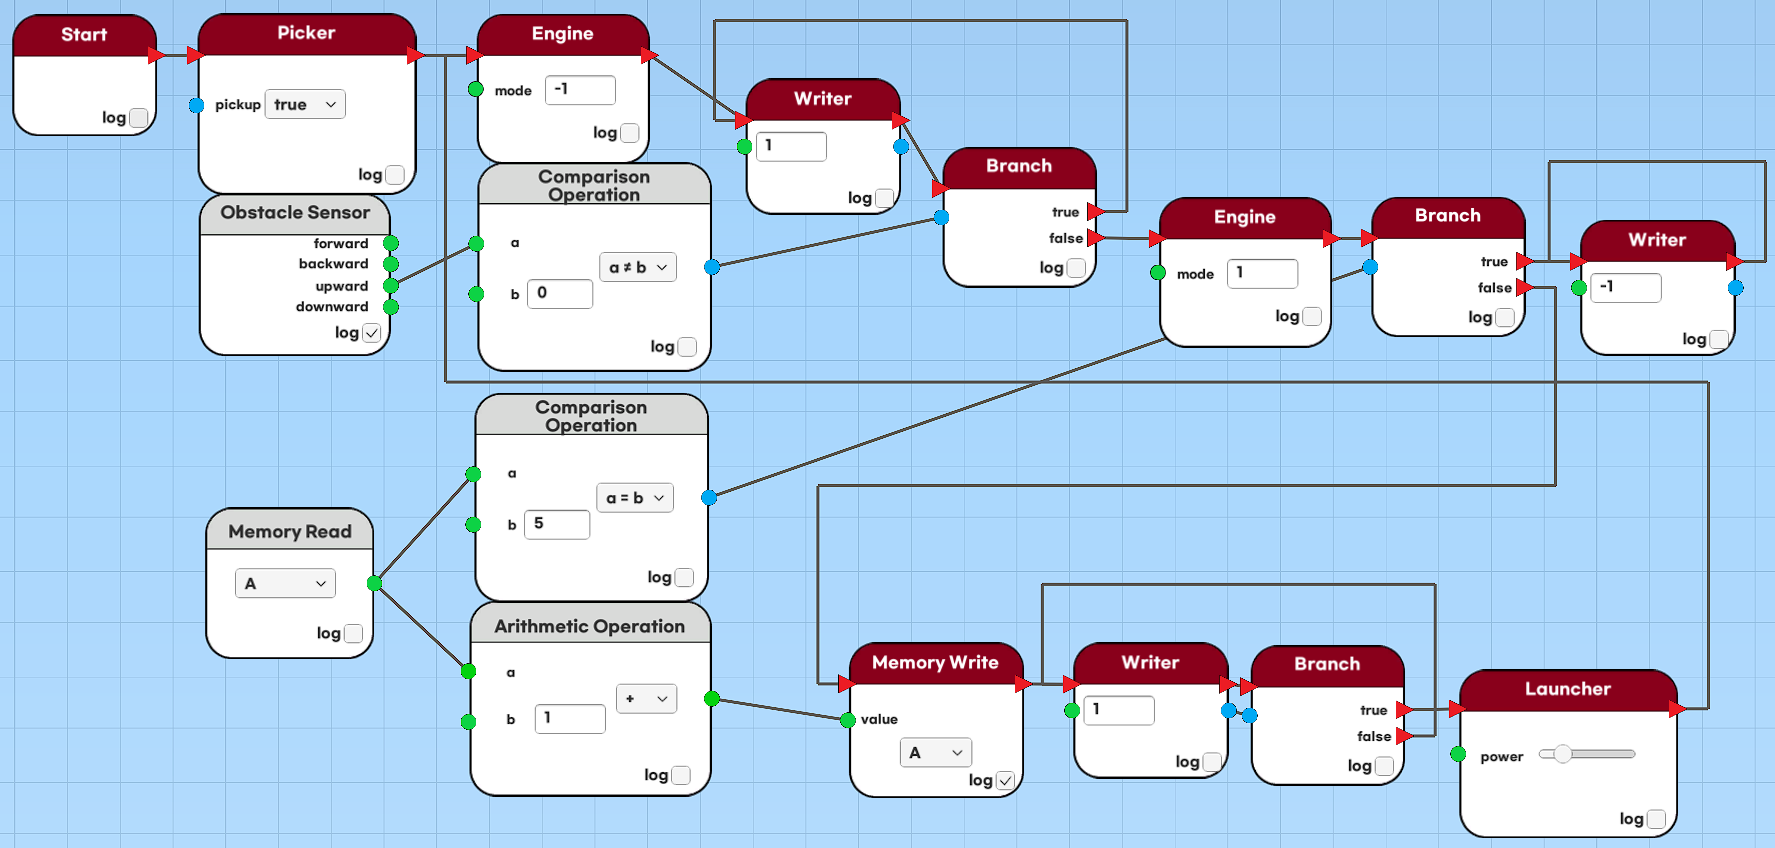Click the Obstacle Sensor downward output port
1775x848 pixels.
tap(391, 307)
